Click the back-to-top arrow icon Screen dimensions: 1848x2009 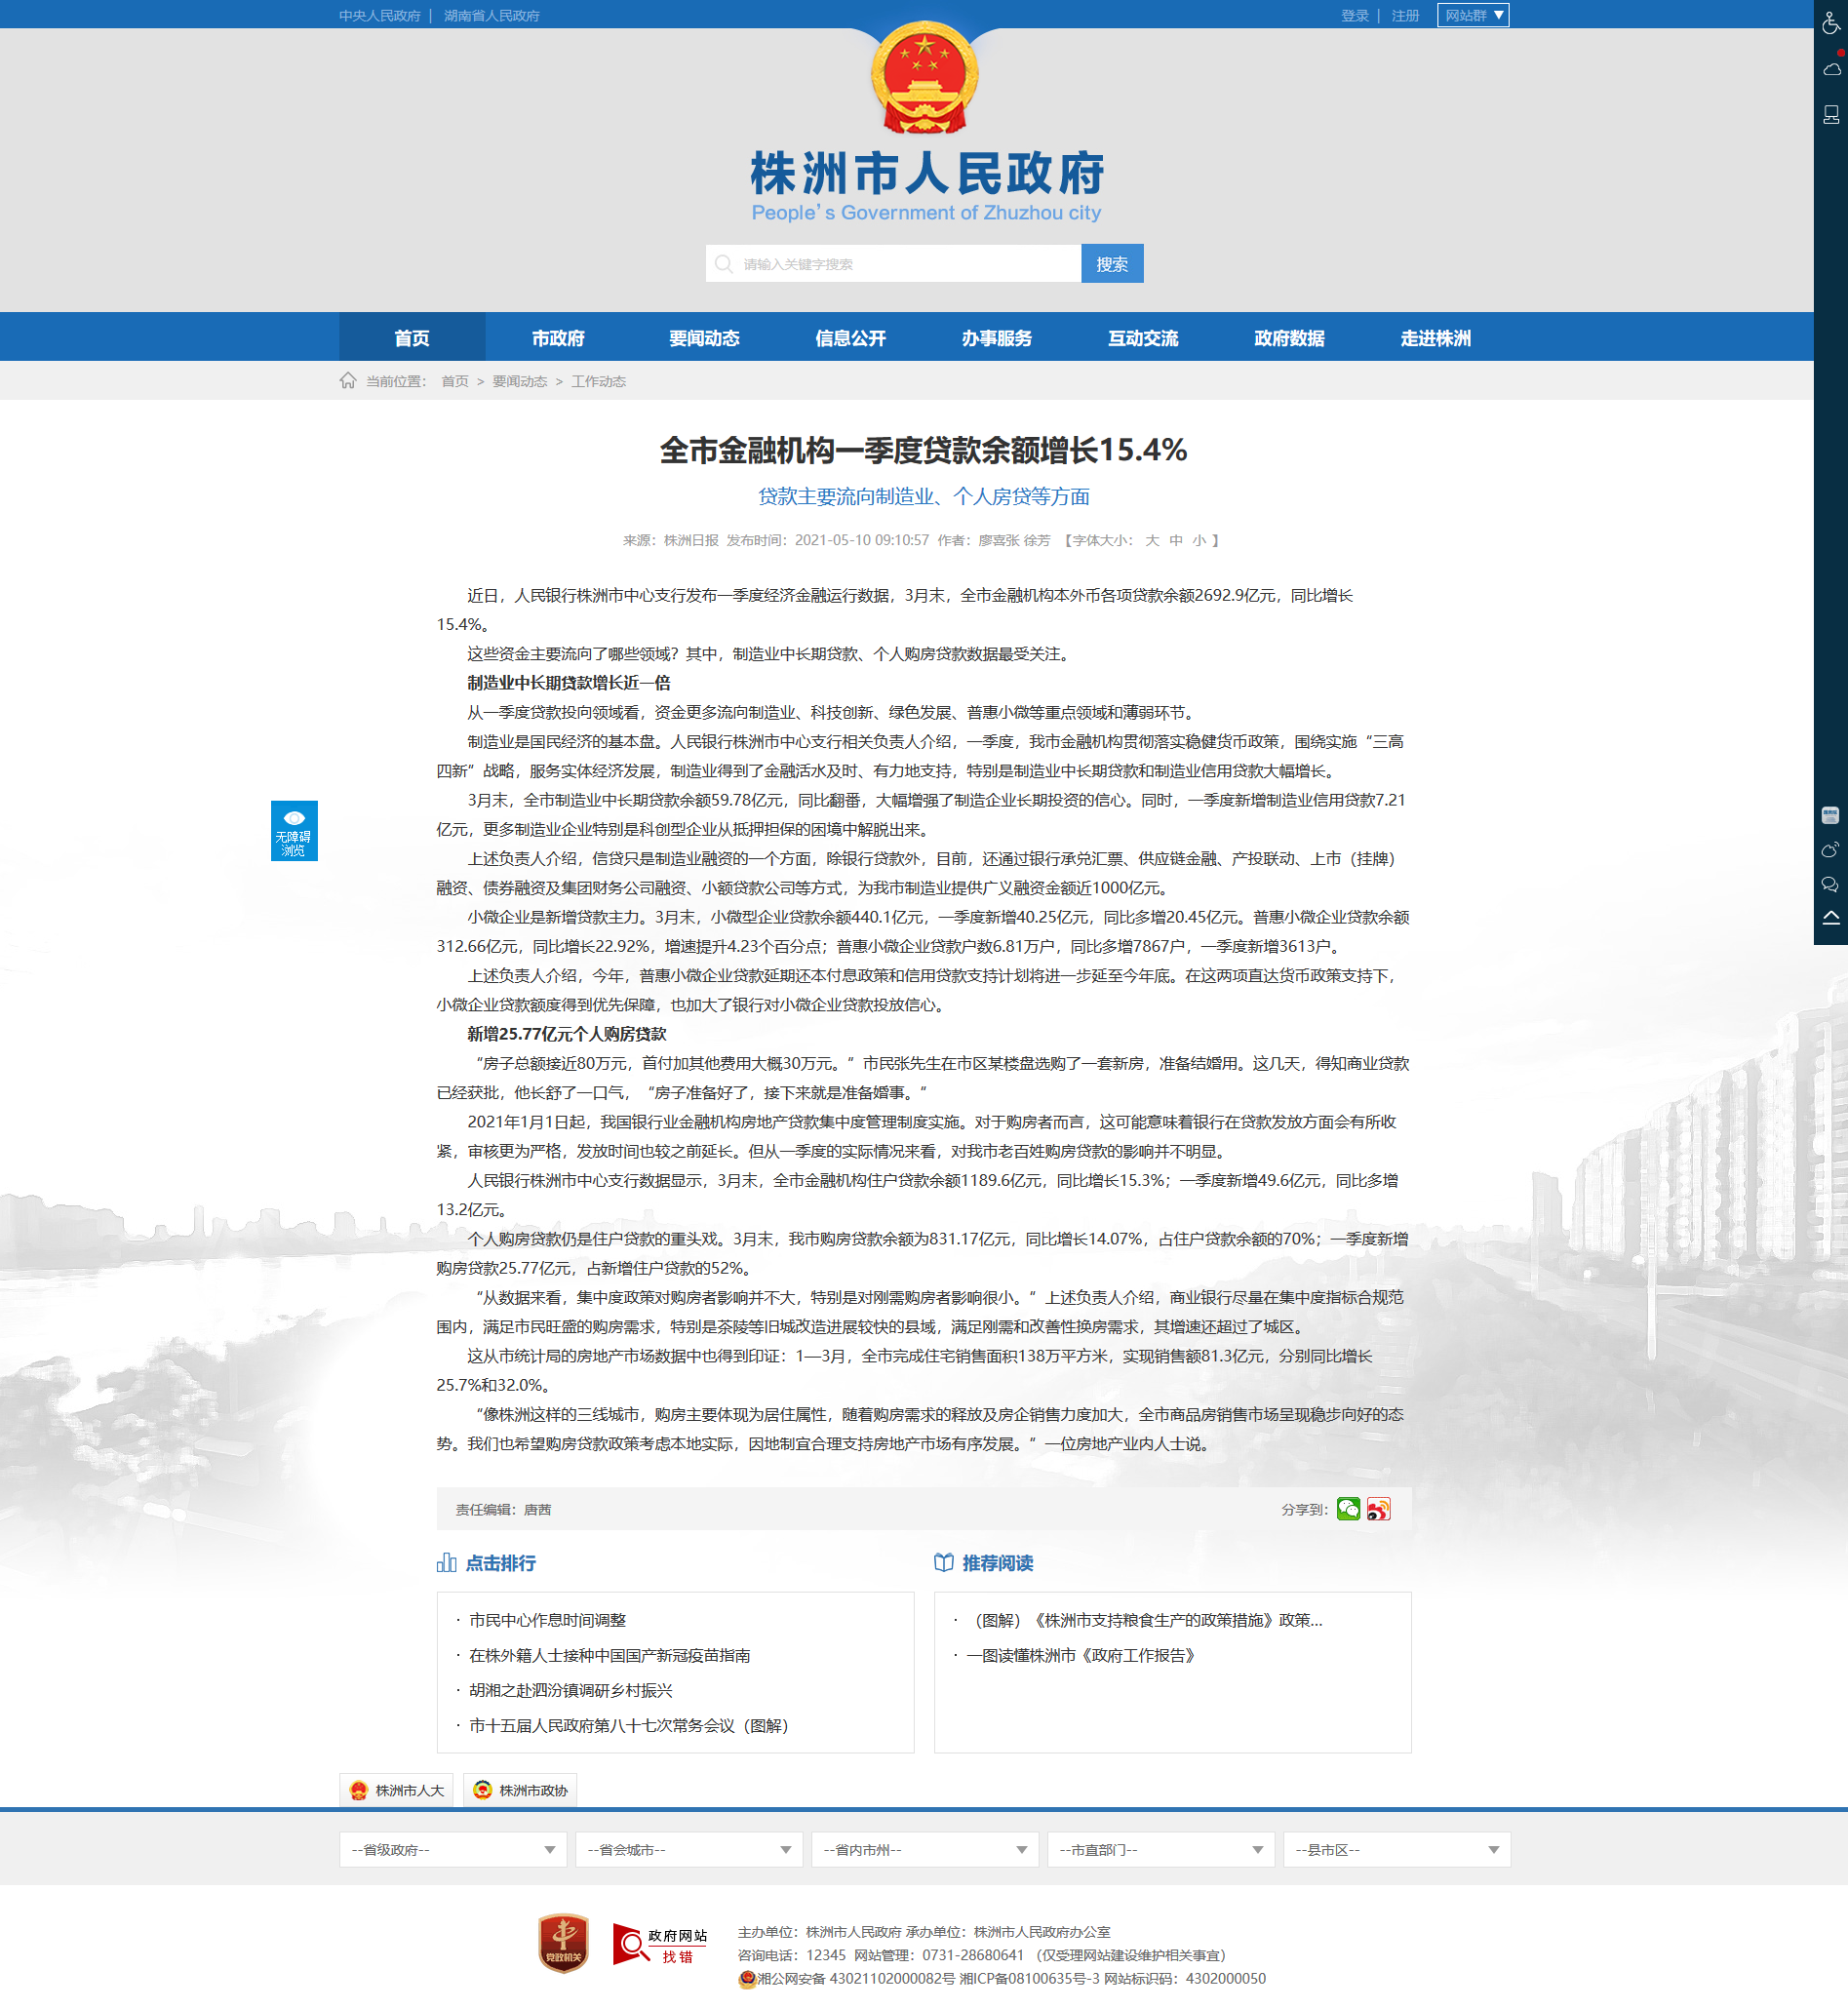tap(1830, 918)
